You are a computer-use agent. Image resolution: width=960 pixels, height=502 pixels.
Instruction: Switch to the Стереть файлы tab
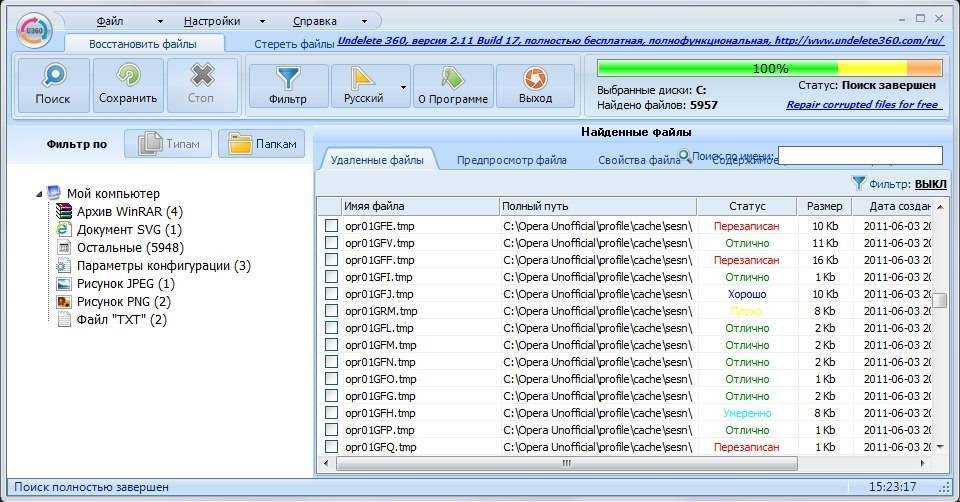[294, 44]
